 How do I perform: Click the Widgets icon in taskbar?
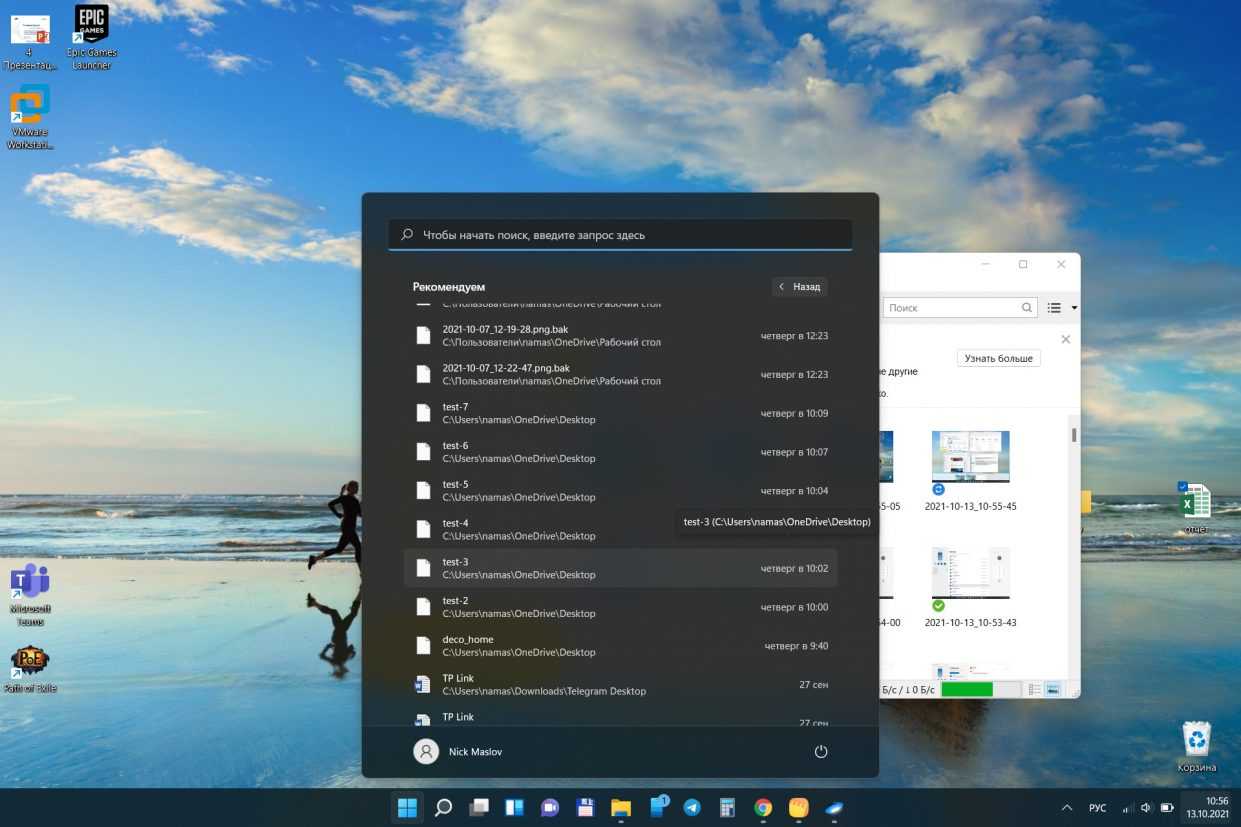click(514, 807)
